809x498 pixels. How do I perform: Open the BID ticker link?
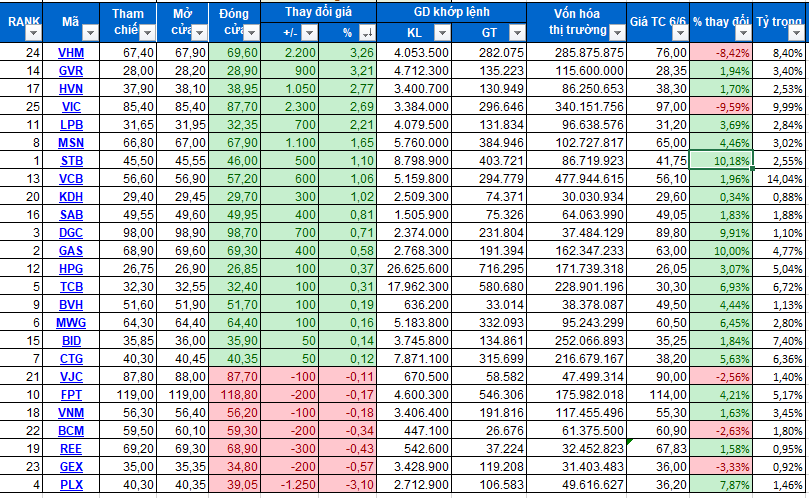pos(71,341)
